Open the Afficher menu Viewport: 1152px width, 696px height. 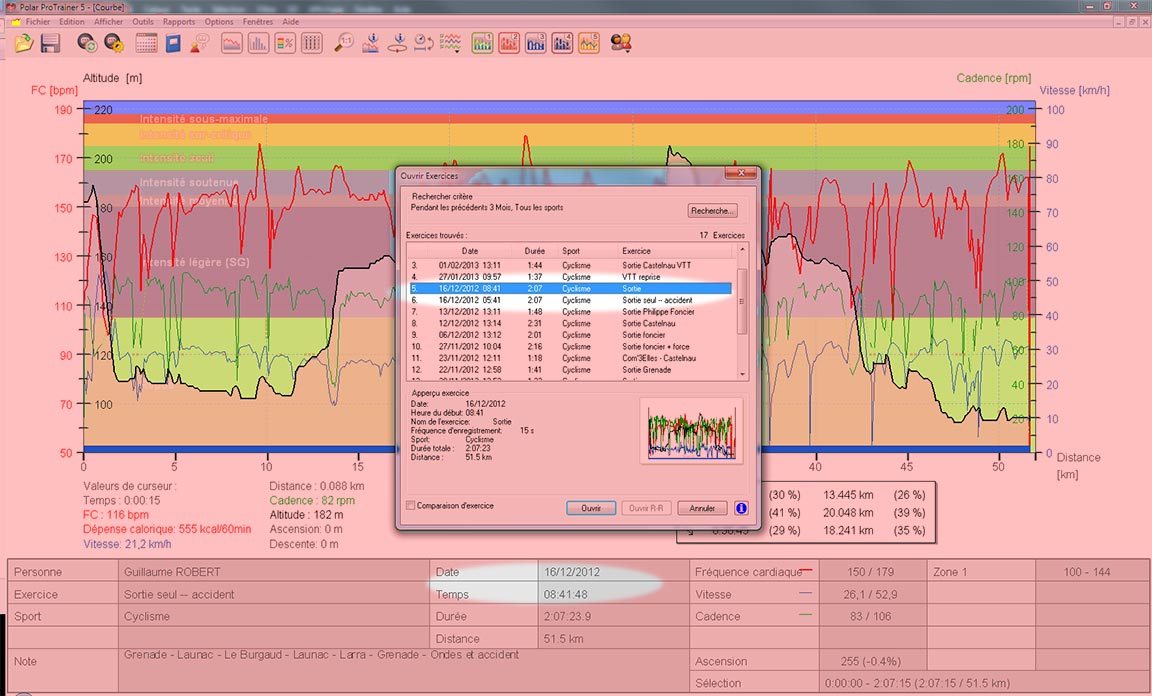[109, 22]
